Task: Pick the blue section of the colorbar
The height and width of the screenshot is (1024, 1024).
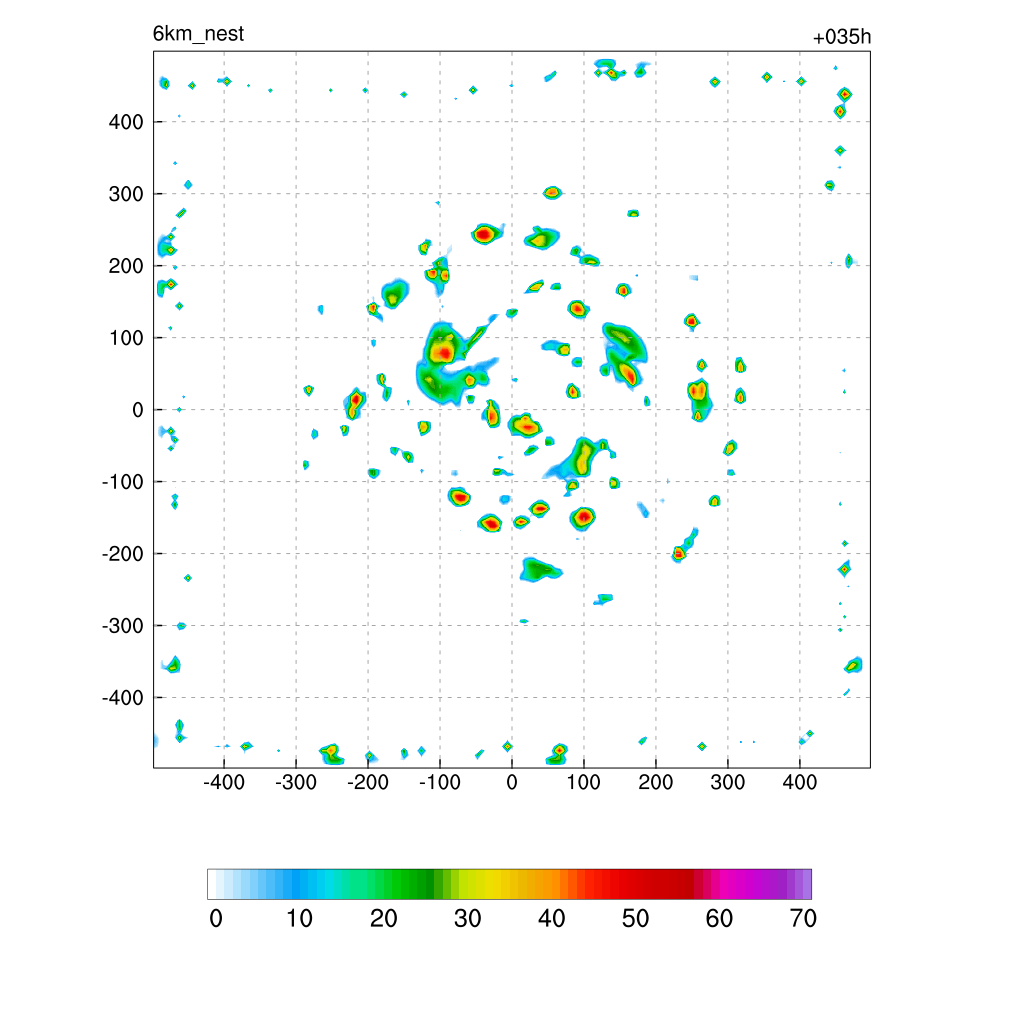Action: [x=287, y=884]
